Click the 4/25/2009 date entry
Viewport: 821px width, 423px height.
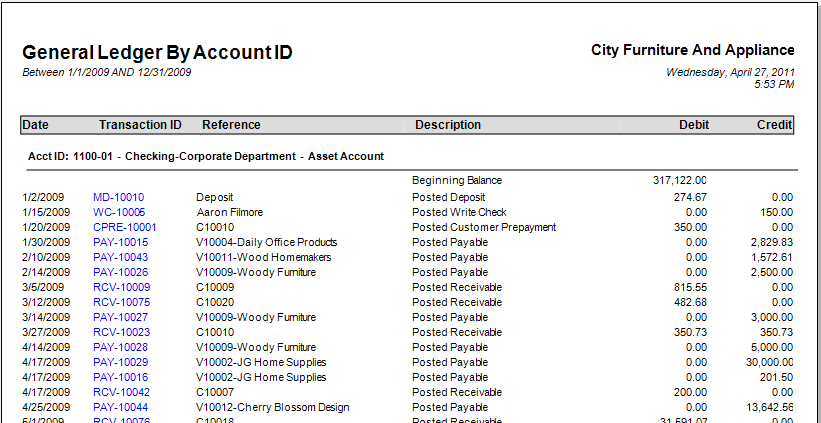(46, 407)
